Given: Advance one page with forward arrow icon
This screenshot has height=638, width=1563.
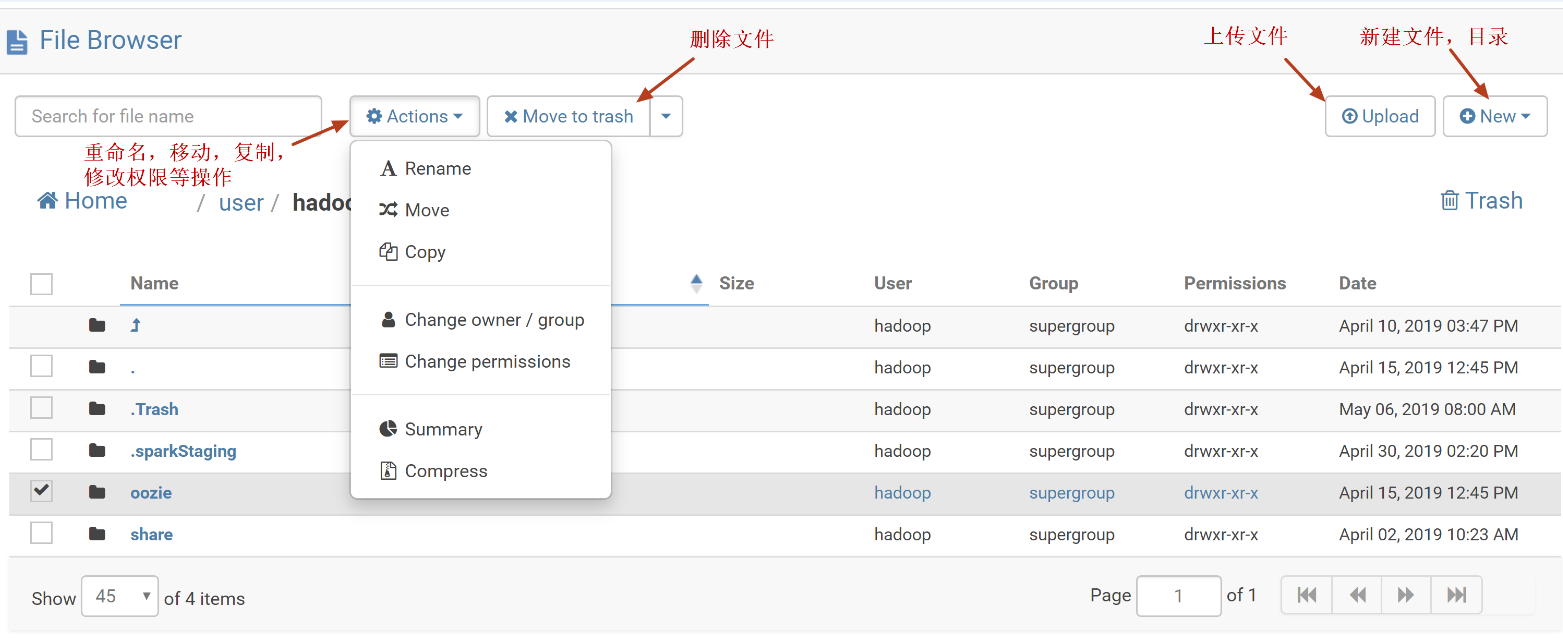Looking at the screenshot, I should (1406, 595).
